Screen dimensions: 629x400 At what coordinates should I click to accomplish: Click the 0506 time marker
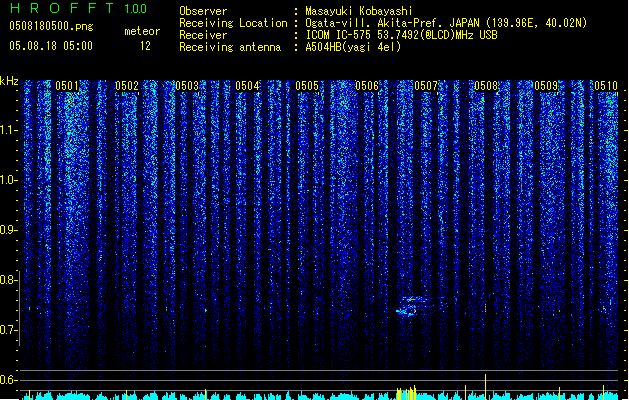click(x=367, y=86)
